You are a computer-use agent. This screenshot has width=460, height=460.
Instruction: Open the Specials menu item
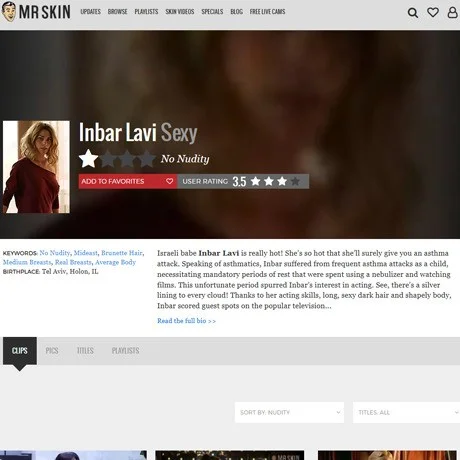coord(212,12)
